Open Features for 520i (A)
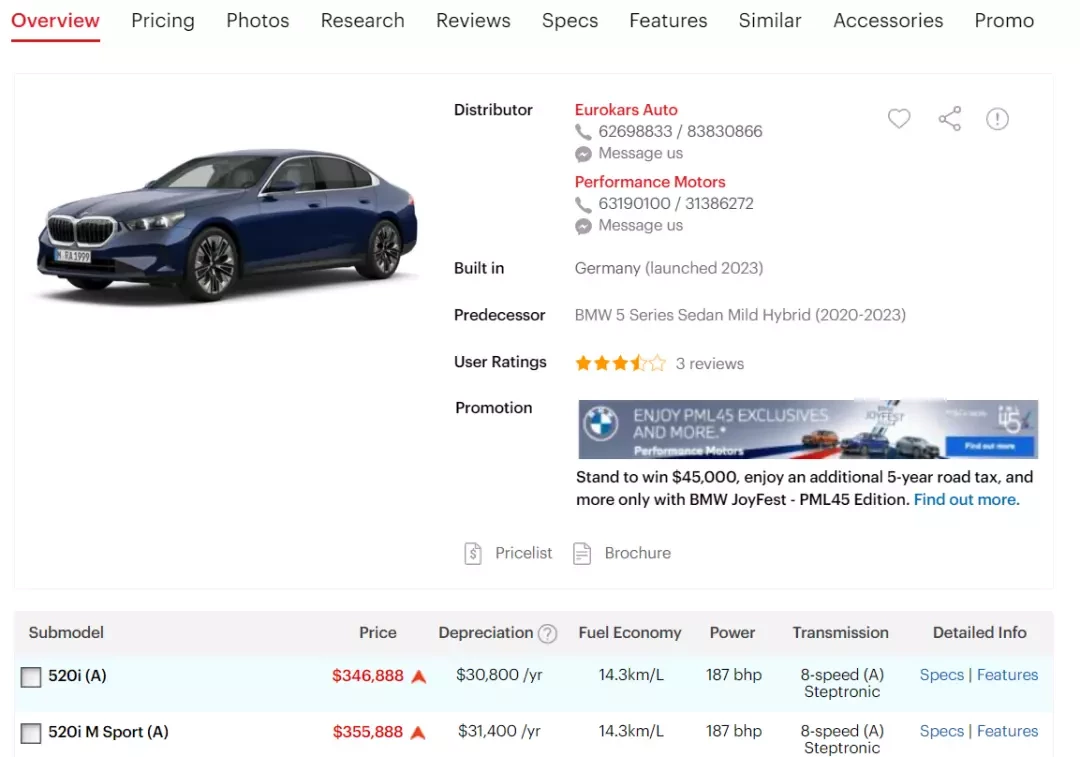This screenshot has width=1080, height=757. 1008,675
